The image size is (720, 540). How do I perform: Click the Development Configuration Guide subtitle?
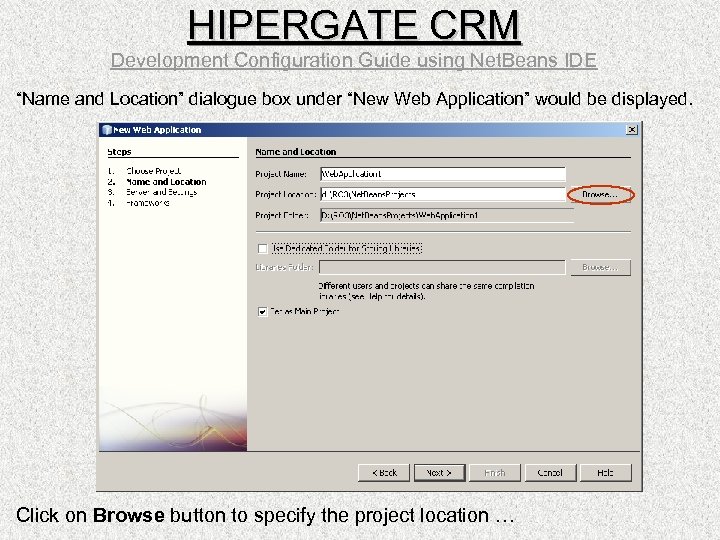tap(354, 61)
